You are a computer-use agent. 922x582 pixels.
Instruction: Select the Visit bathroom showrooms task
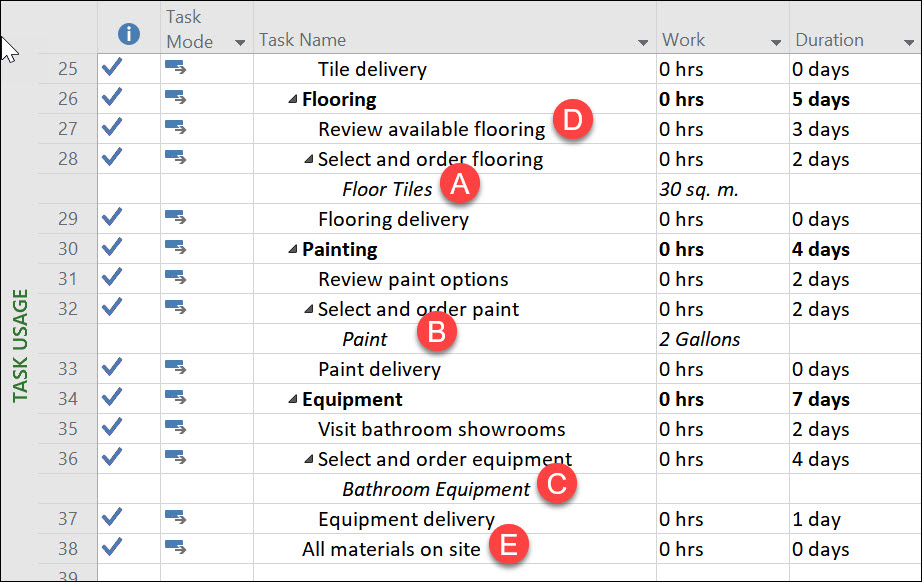(442, 429)
